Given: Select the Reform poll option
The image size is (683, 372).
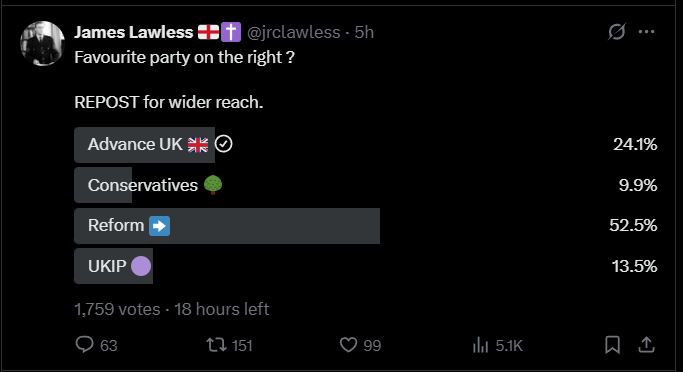Looking at the screenshot, I should tap(366, 226).
